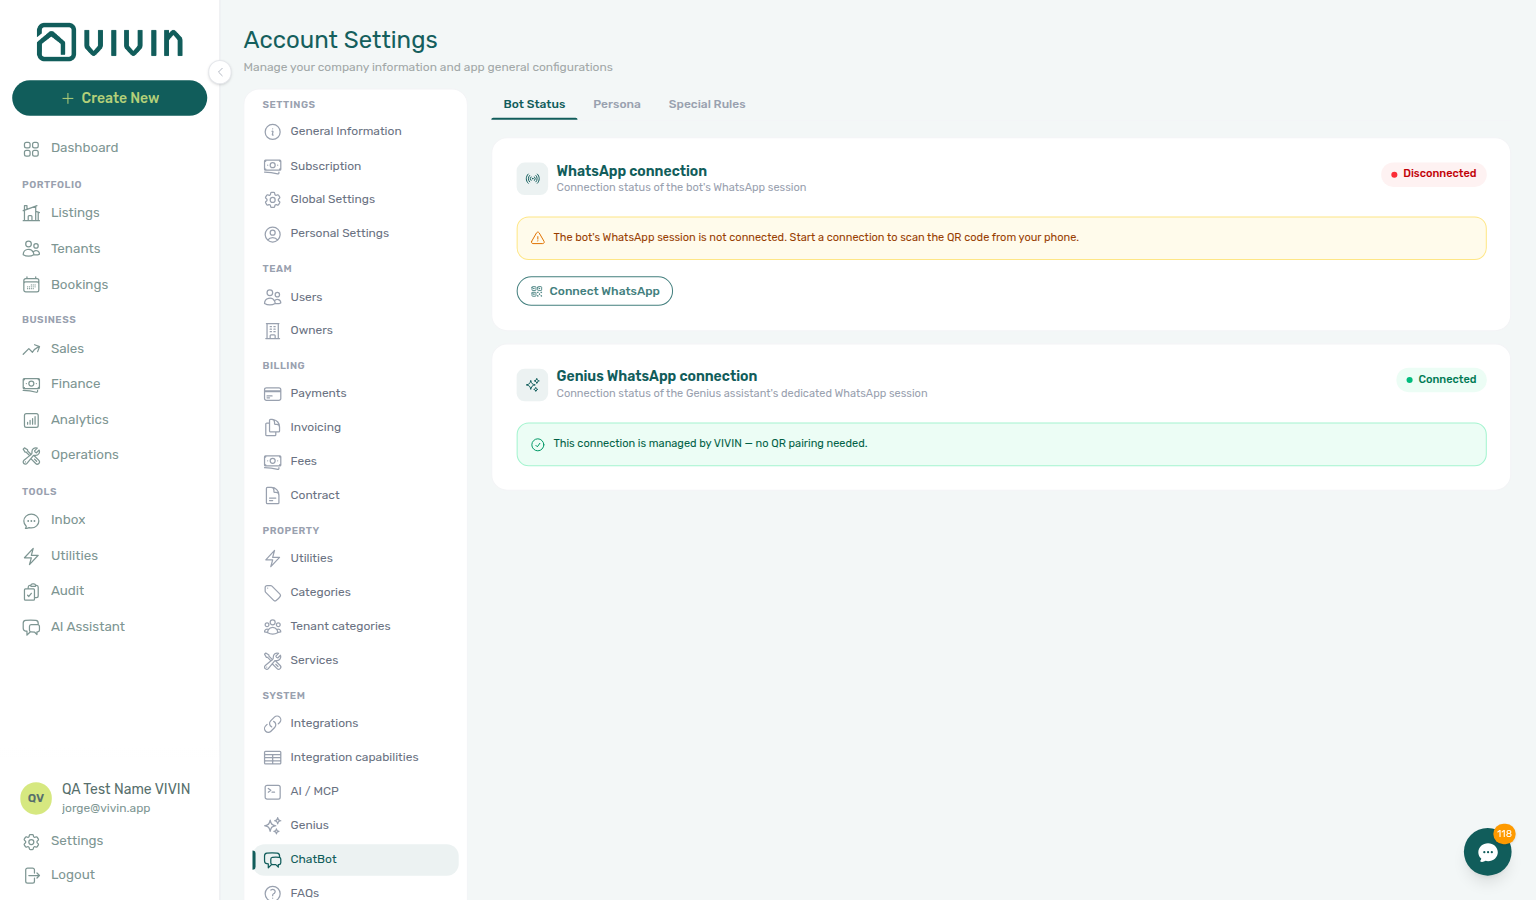Open the FAQs settings item
The height and width of the screenshot is (900, 1536).
tap(355, 892)
